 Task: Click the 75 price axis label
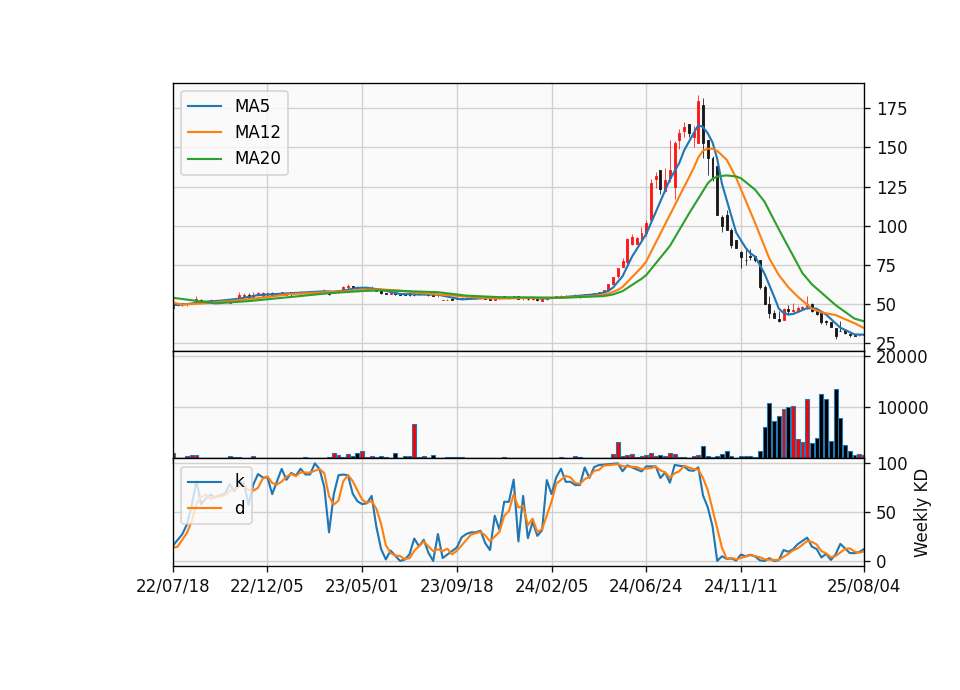pyautogui.click(x=887, y=266)
